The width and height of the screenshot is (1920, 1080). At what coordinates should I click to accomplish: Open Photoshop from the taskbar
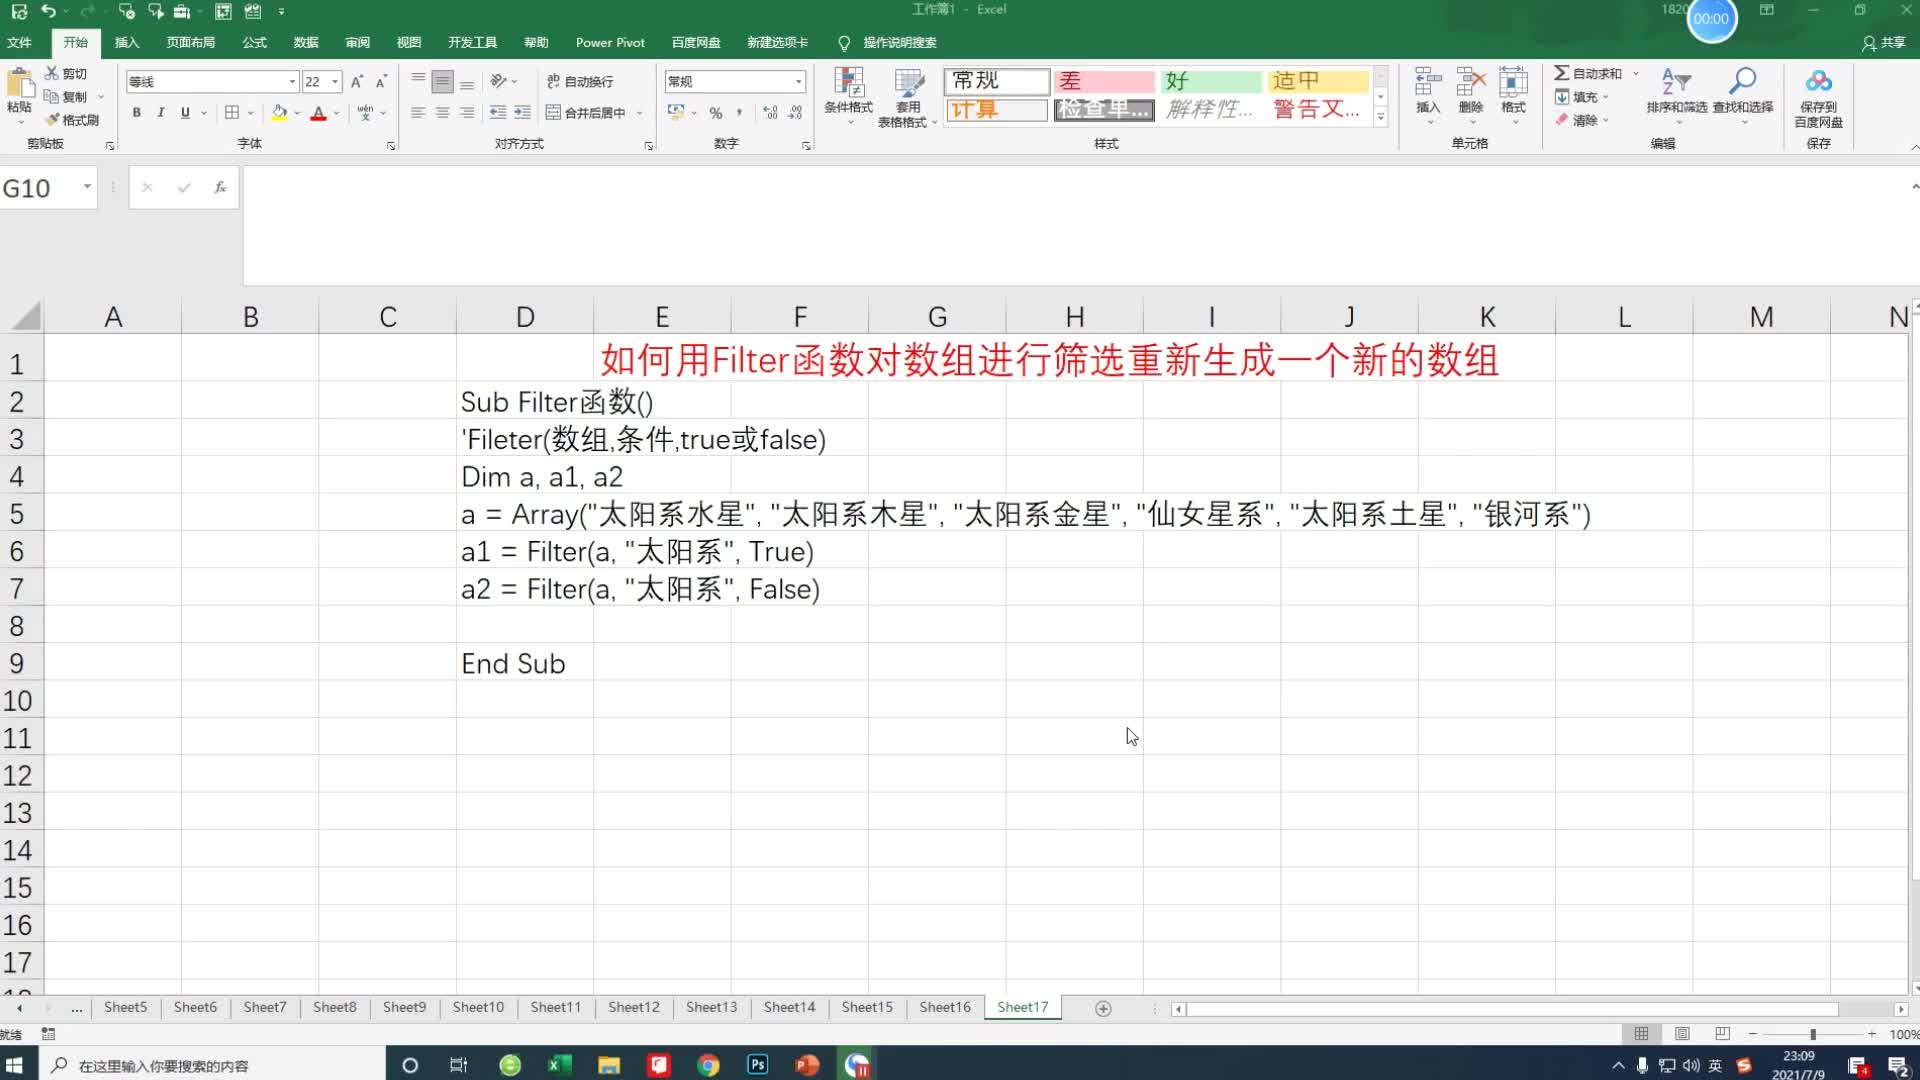(x=758, y=1065)
